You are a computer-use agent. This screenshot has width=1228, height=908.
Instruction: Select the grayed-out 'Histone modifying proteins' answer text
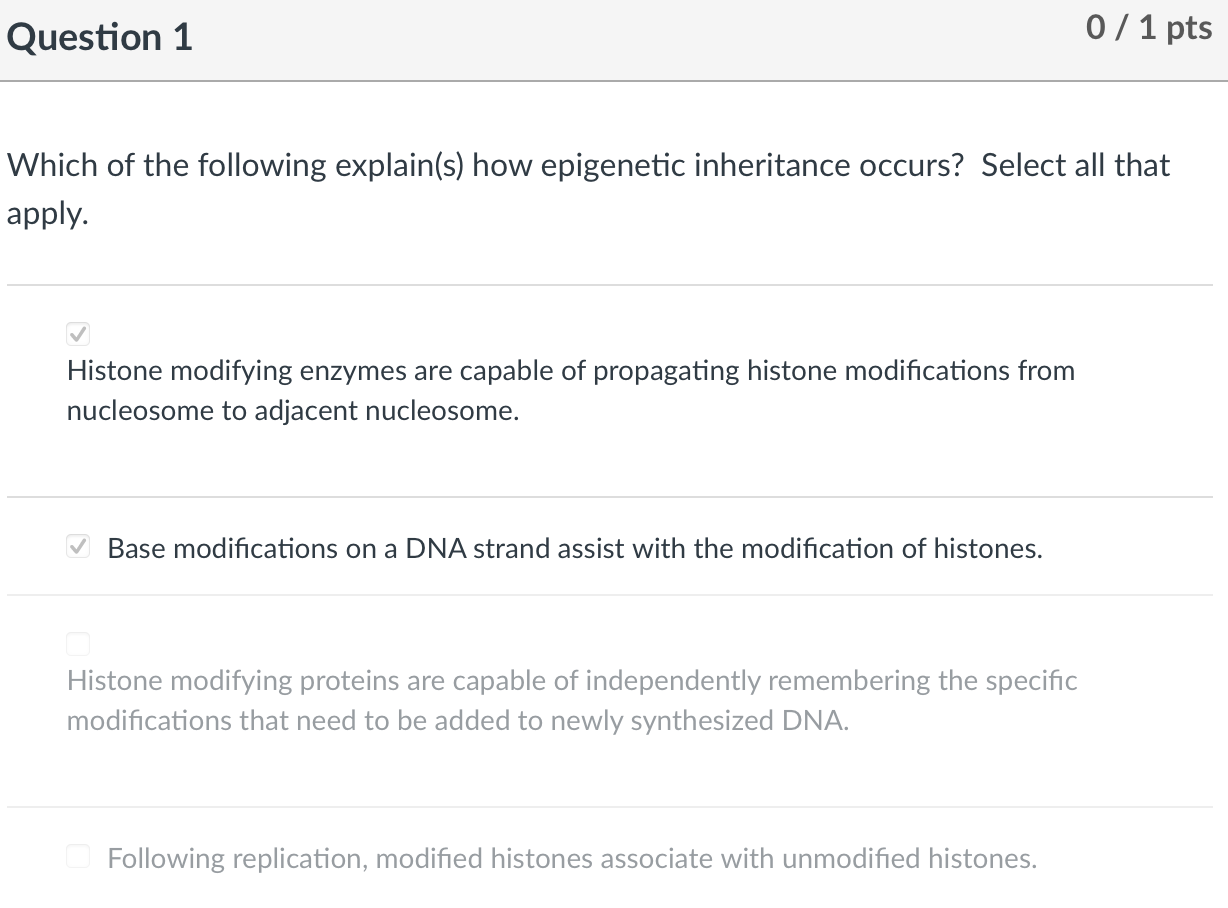click(570, 700)
